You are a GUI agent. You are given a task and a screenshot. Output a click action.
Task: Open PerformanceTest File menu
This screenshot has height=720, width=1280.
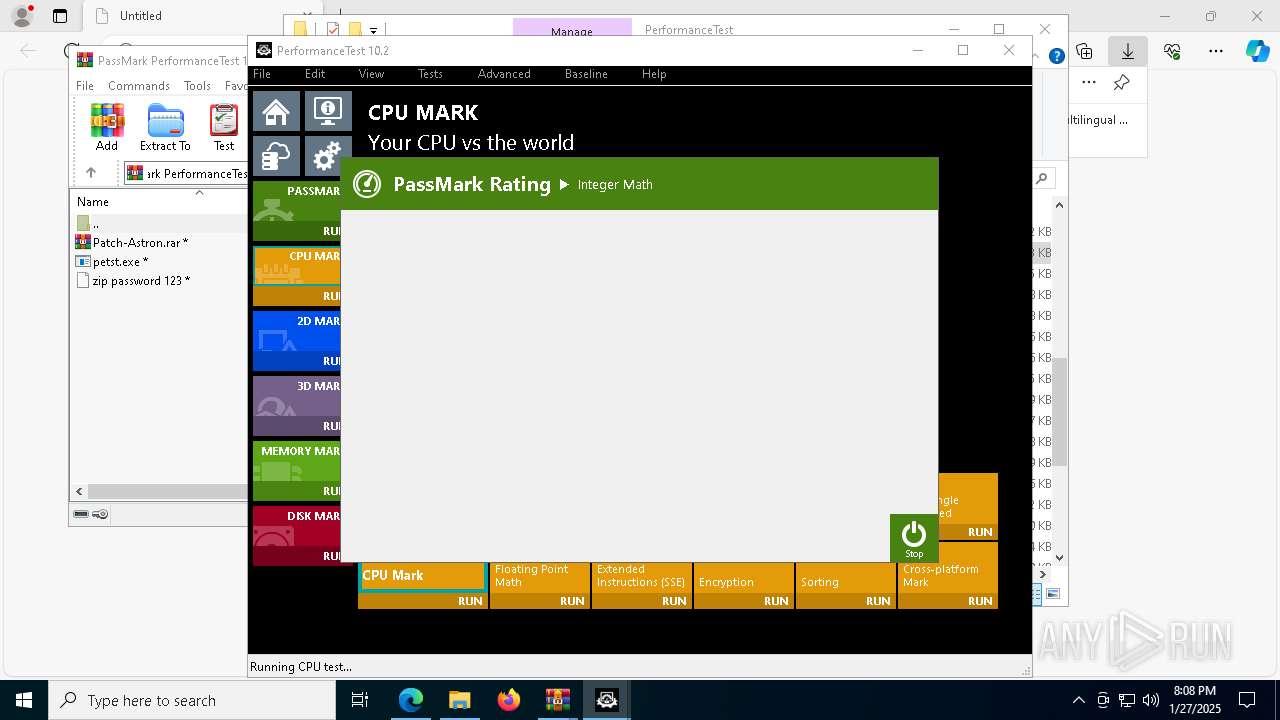pyautogui.click(x=262, y=74)
